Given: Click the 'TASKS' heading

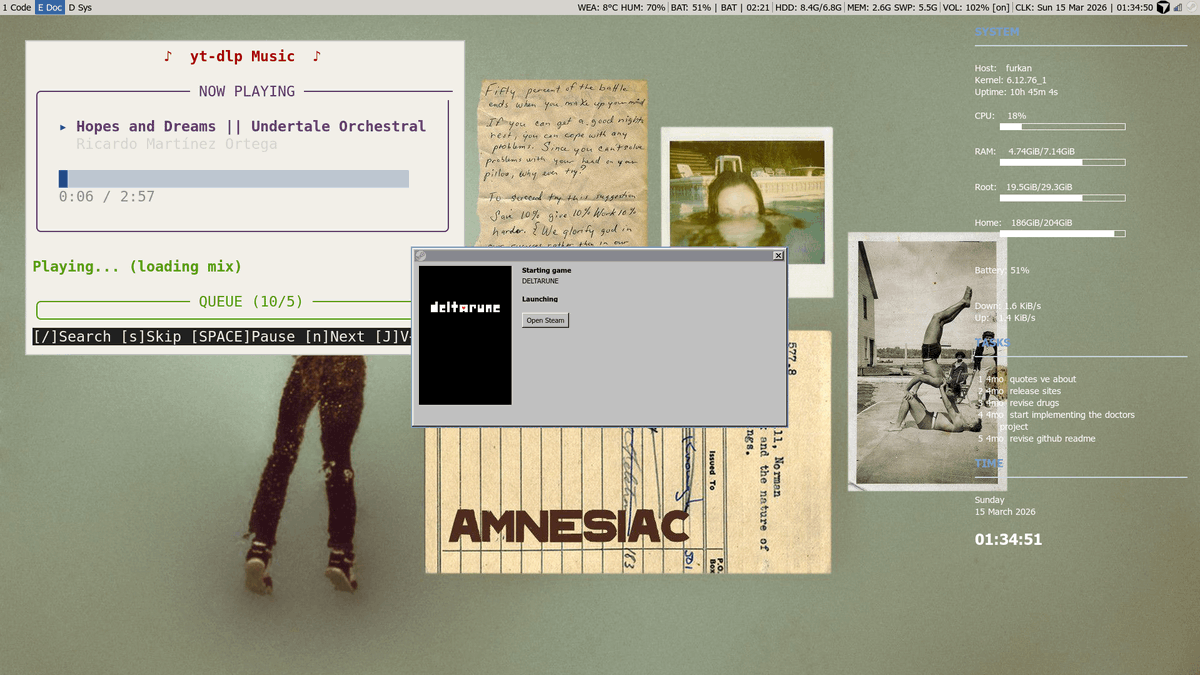Looking at the screenshot, I should tap(992, 343).
